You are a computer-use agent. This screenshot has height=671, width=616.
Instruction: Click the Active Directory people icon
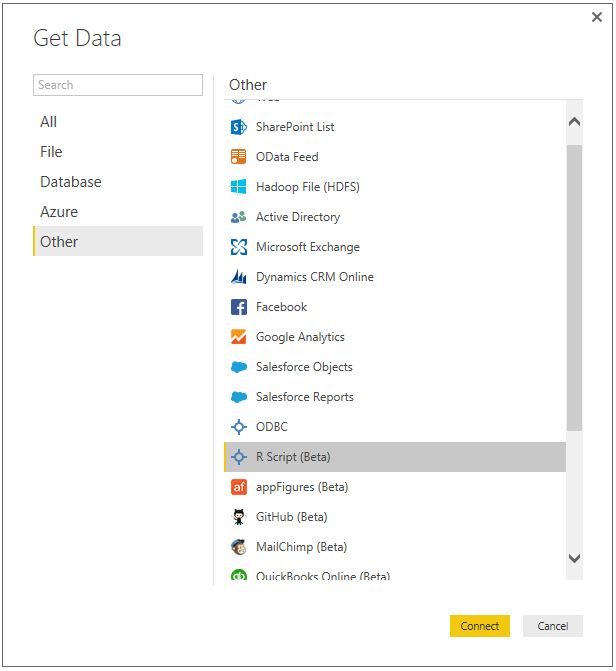click(x=238, y=217)
